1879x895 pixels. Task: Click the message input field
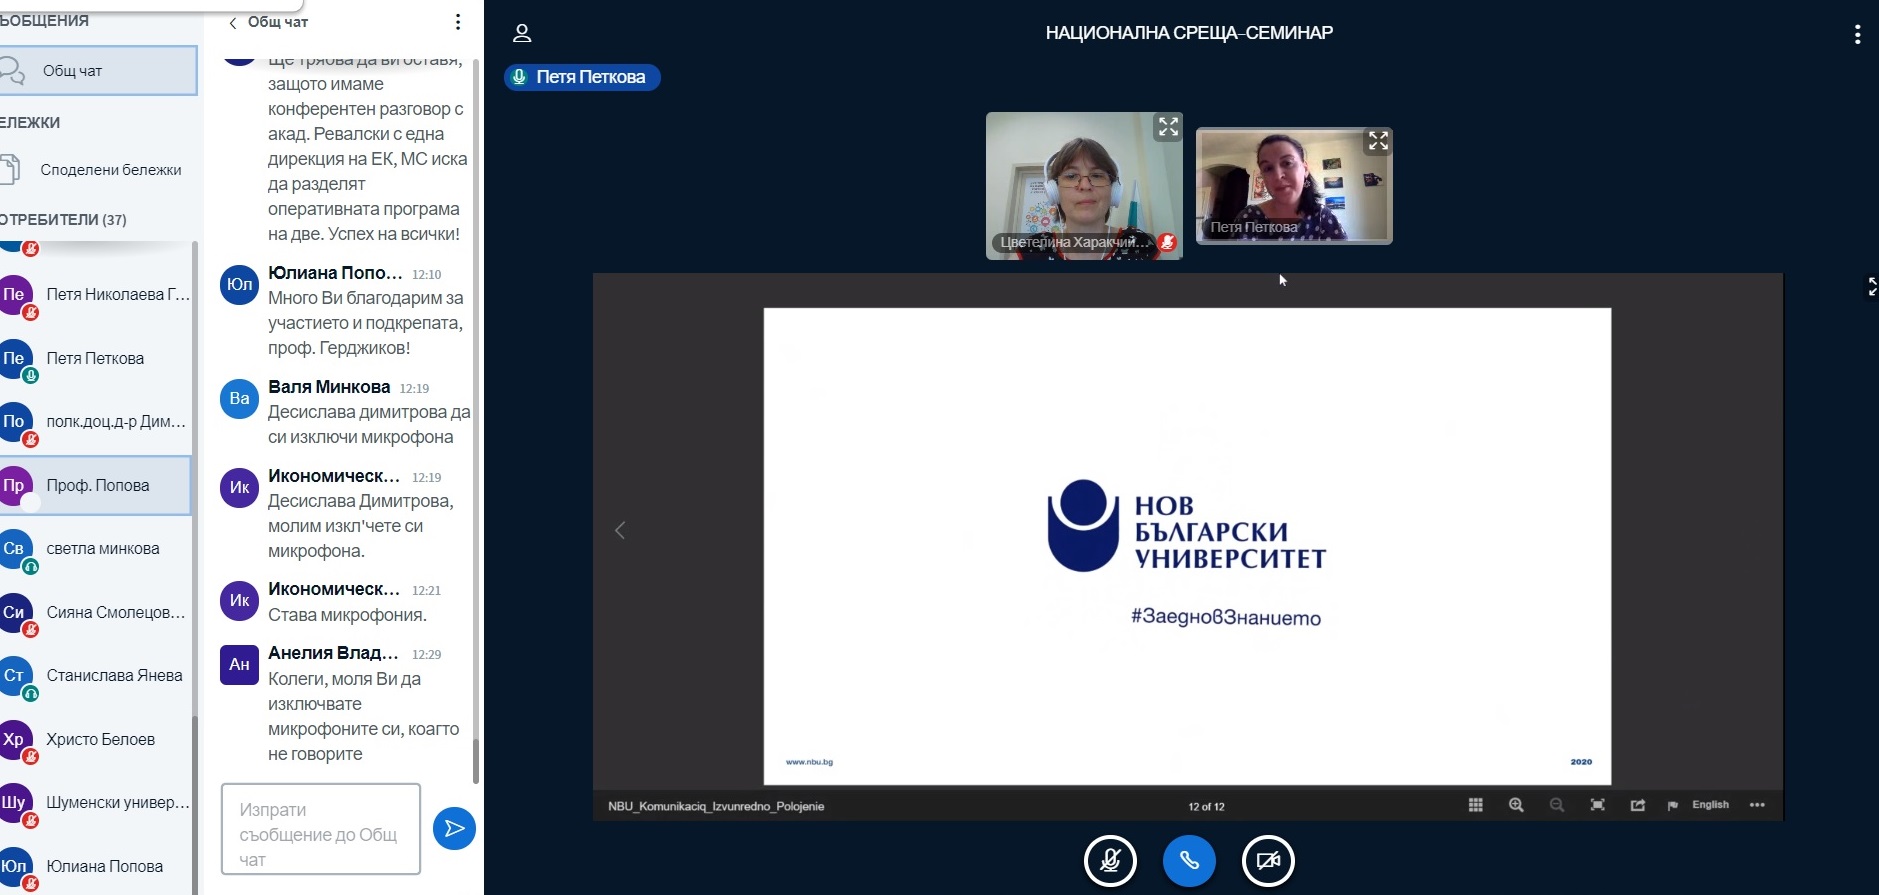tap(321, 829)
